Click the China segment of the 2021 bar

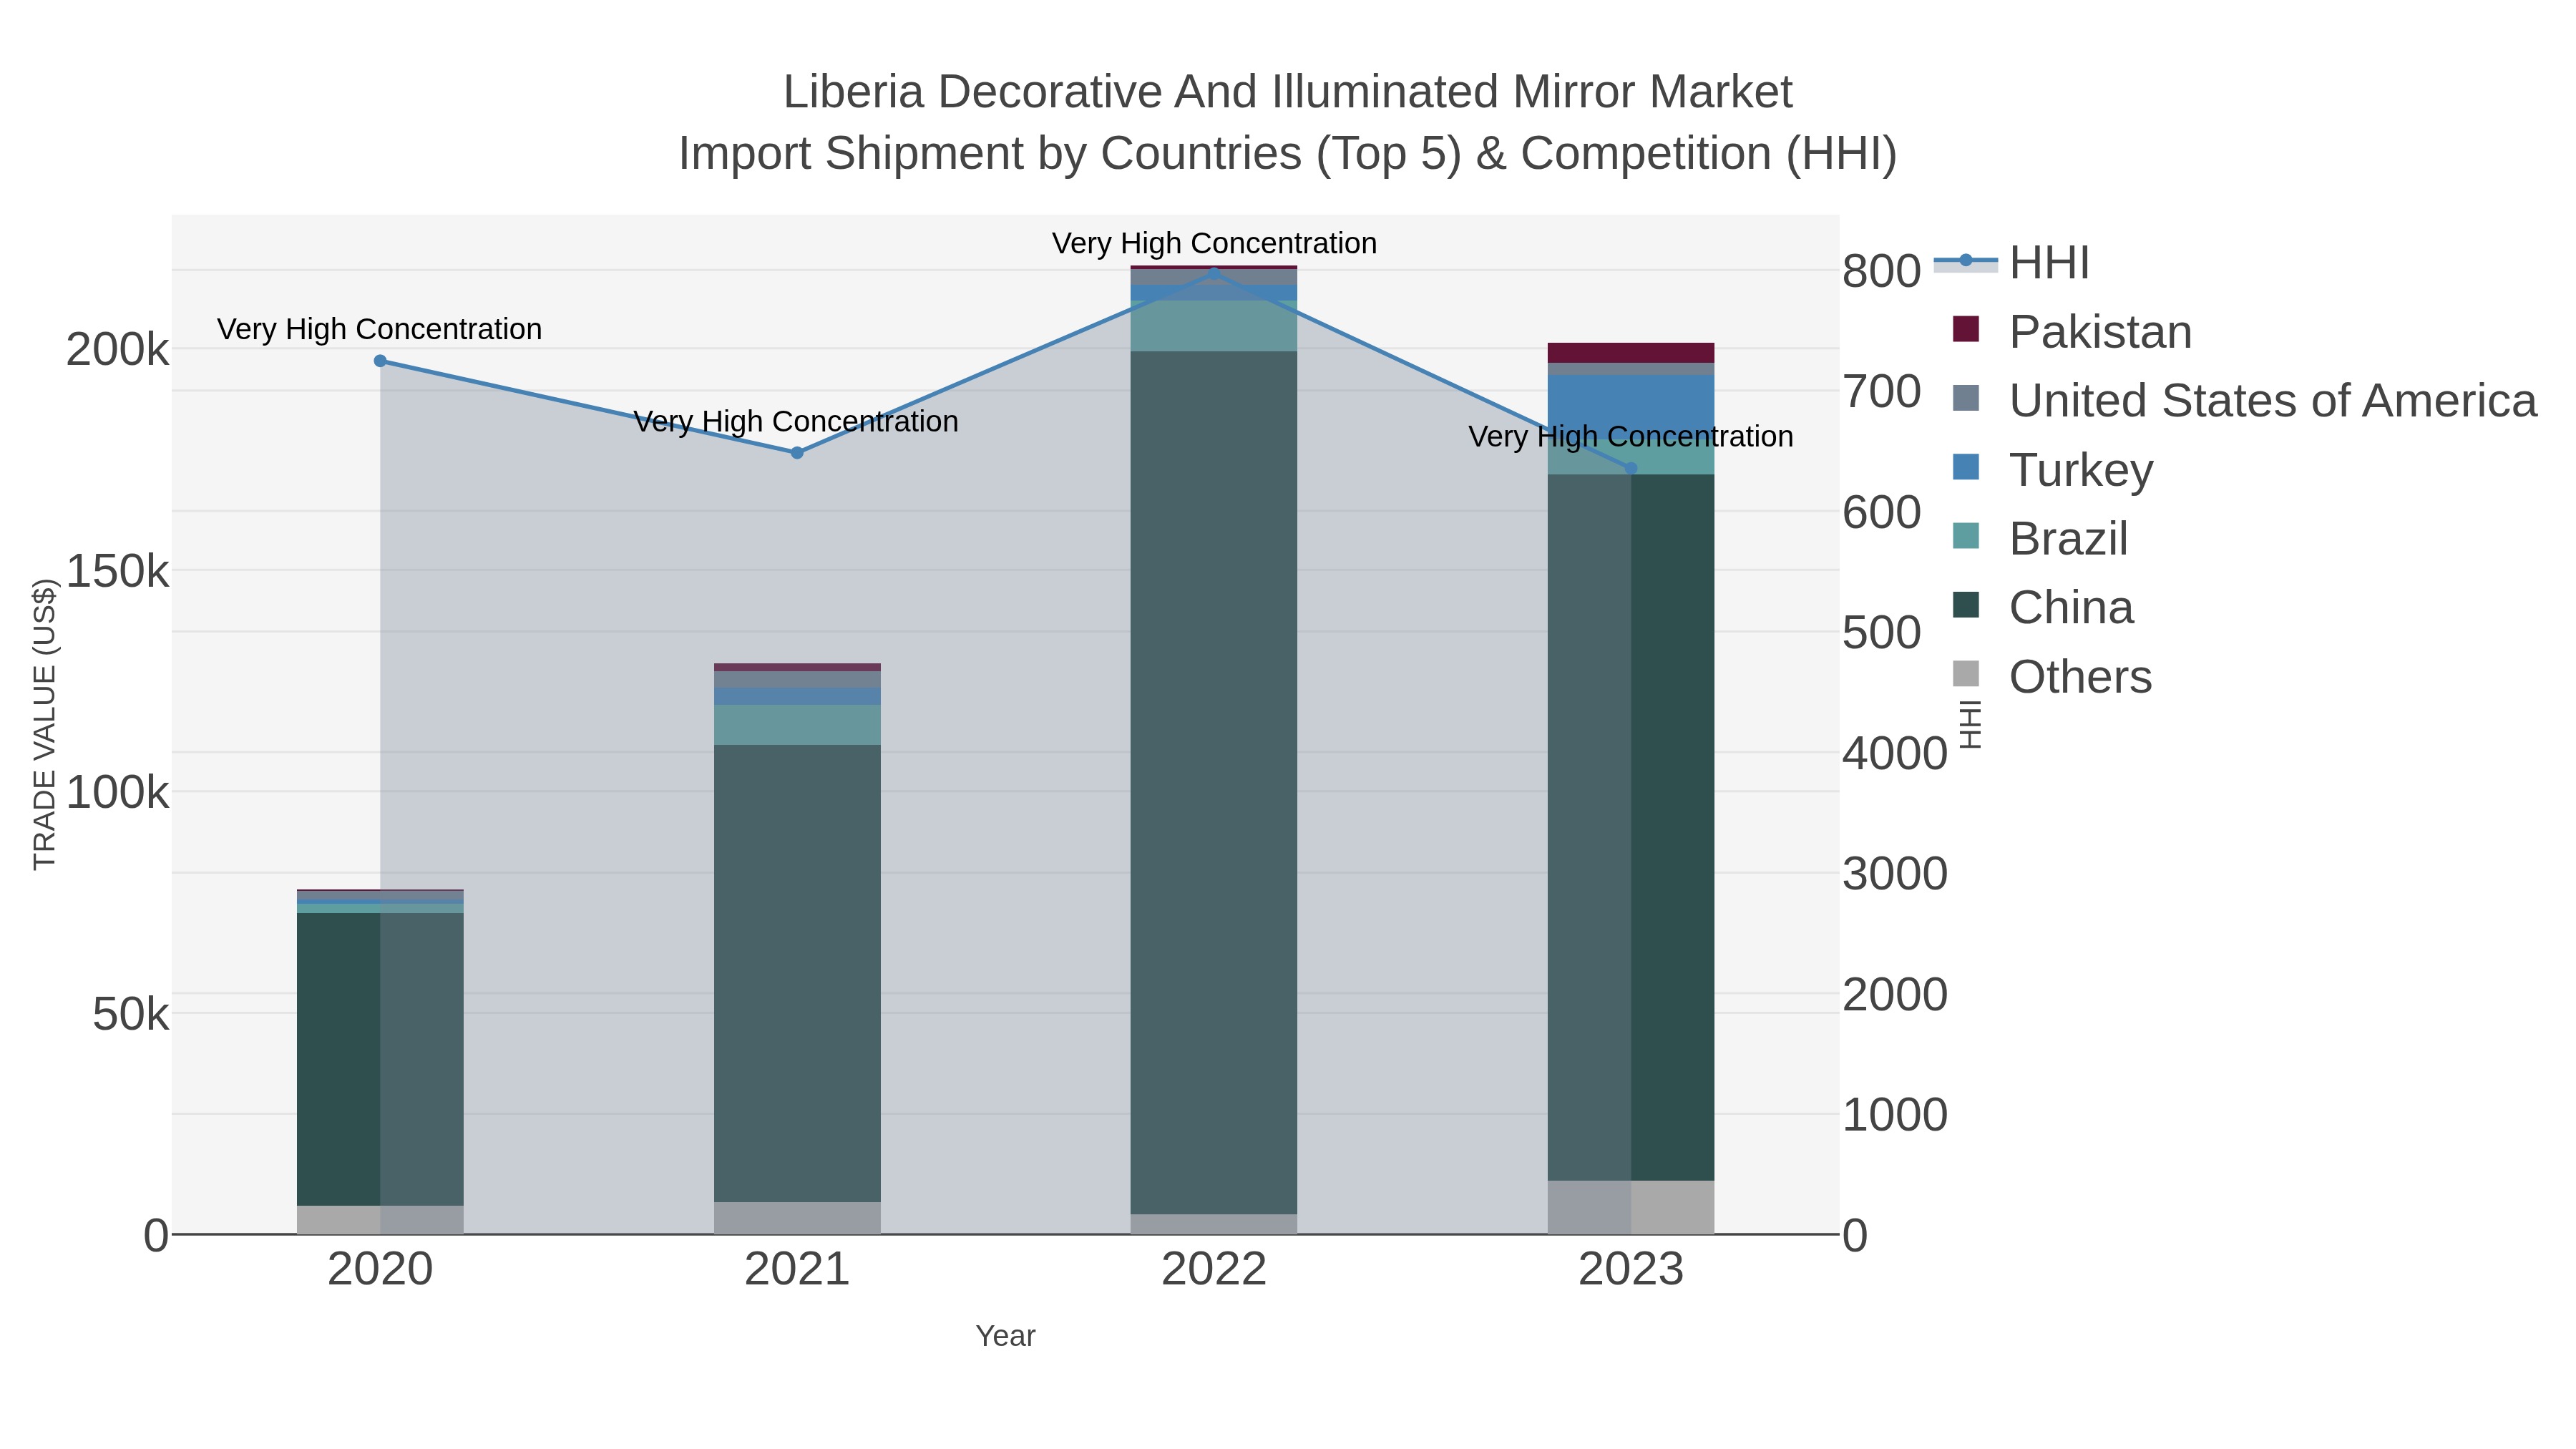(x=797, y=973)
